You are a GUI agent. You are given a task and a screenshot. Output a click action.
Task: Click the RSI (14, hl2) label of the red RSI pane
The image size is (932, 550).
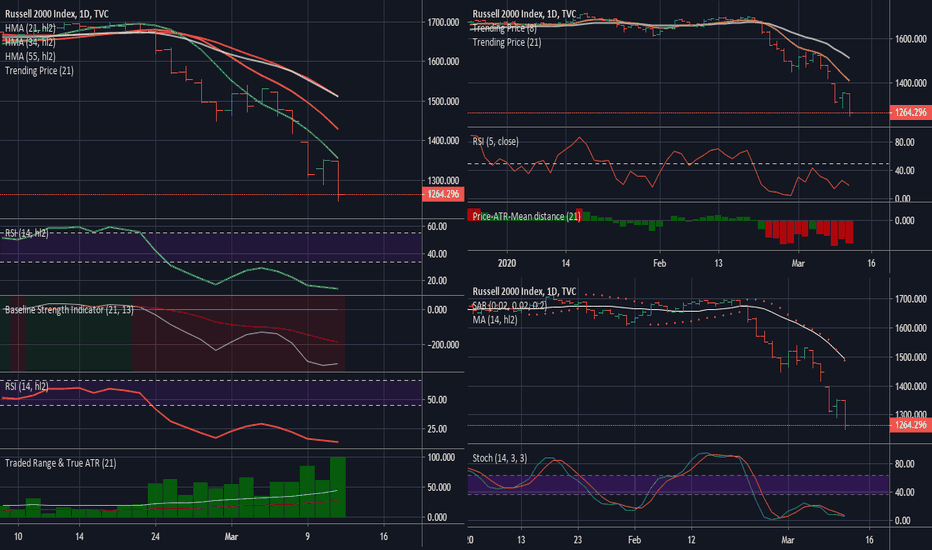[27, 386]
